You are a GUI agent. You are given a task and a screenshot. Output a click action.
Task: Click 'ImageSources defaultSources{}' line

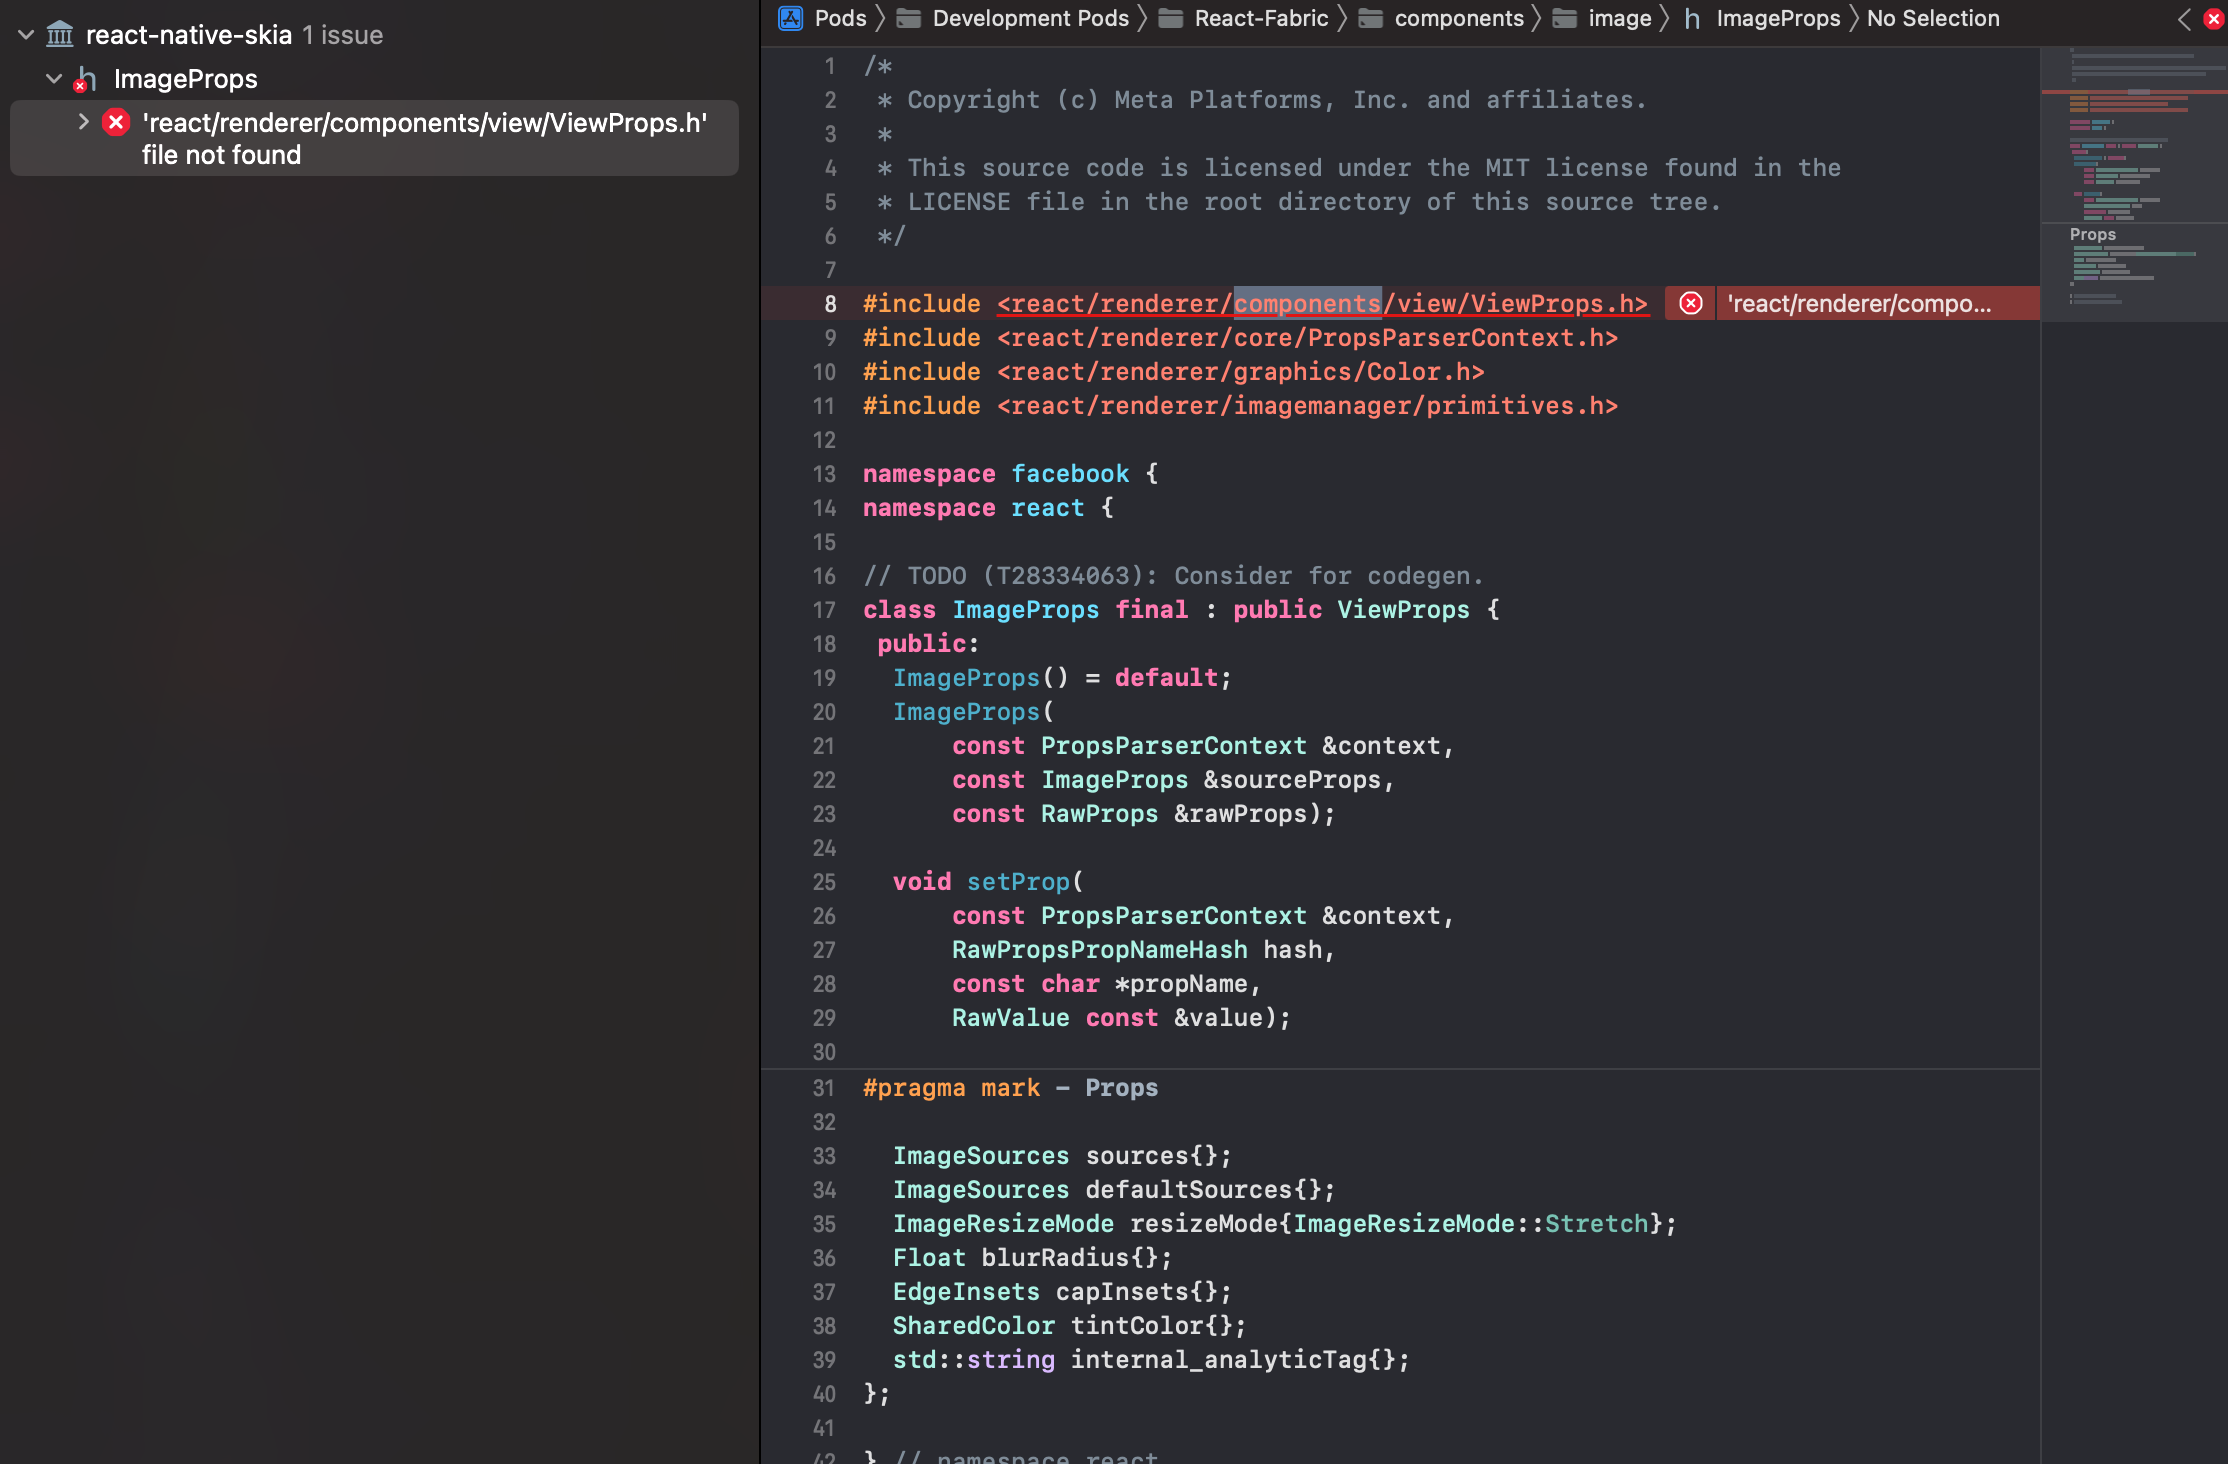(x=1114, y=1190)
